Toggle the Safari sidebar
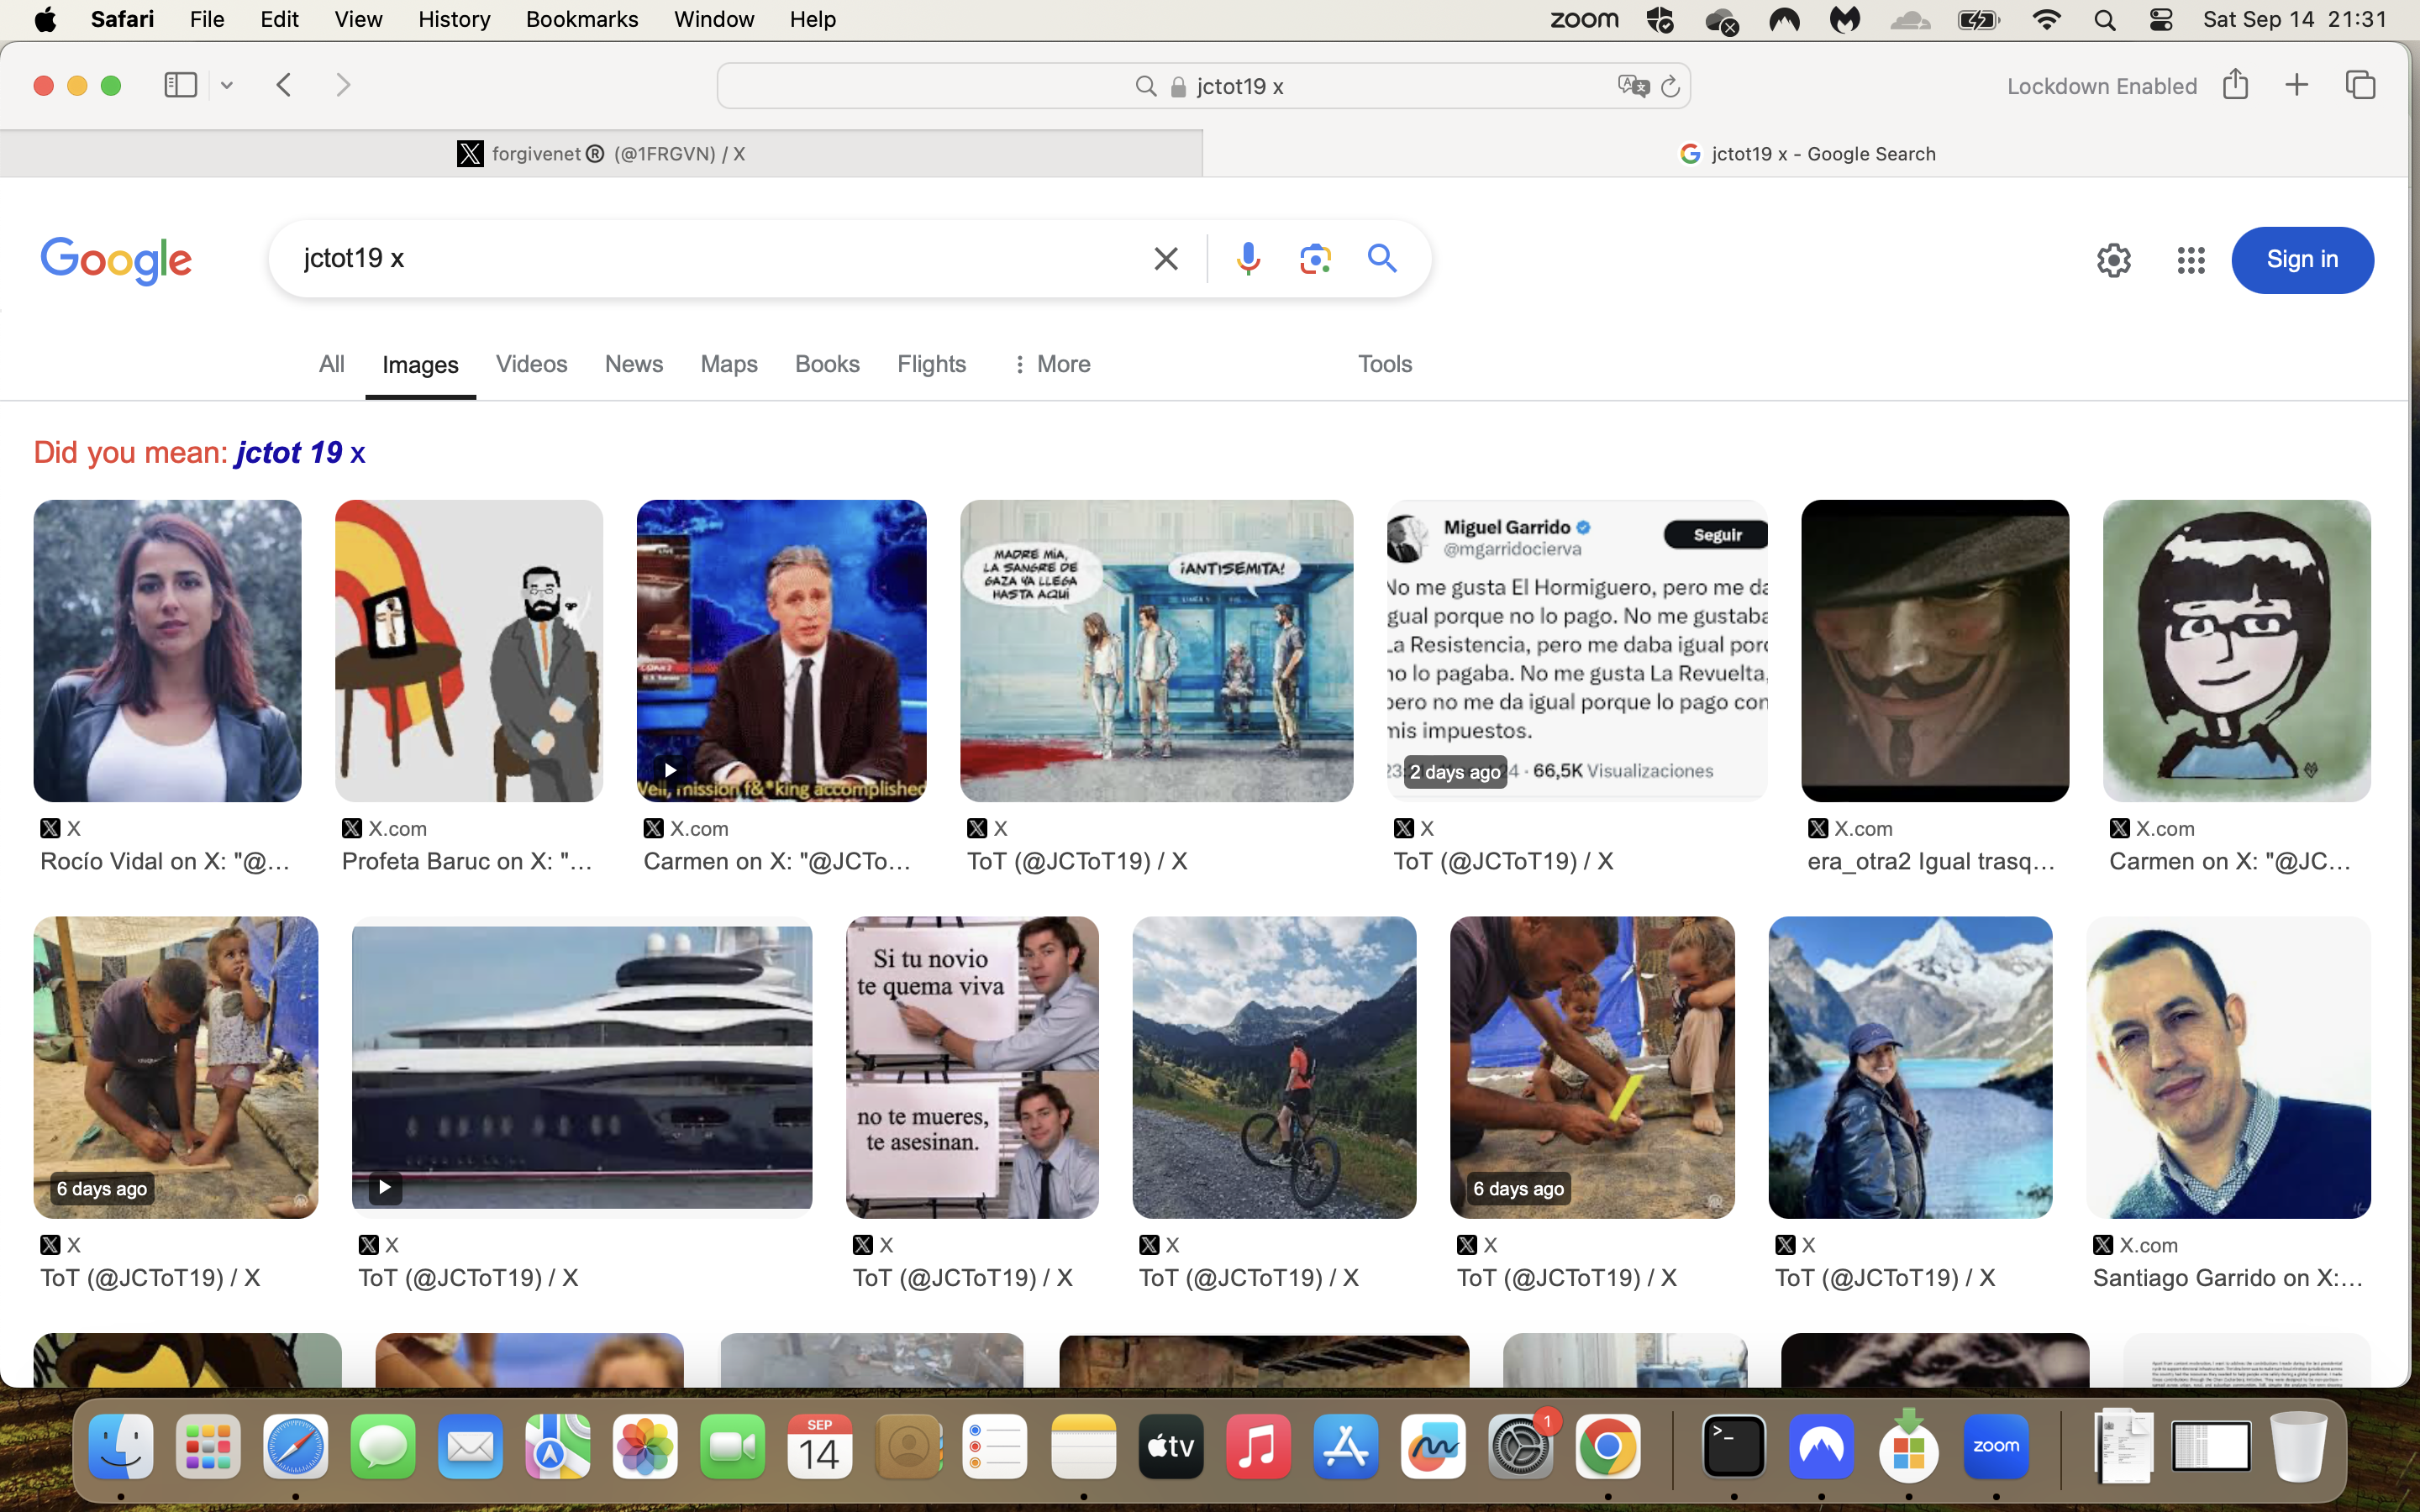The width and height of the screenshot is (2420, 1512). pos(180,85)
